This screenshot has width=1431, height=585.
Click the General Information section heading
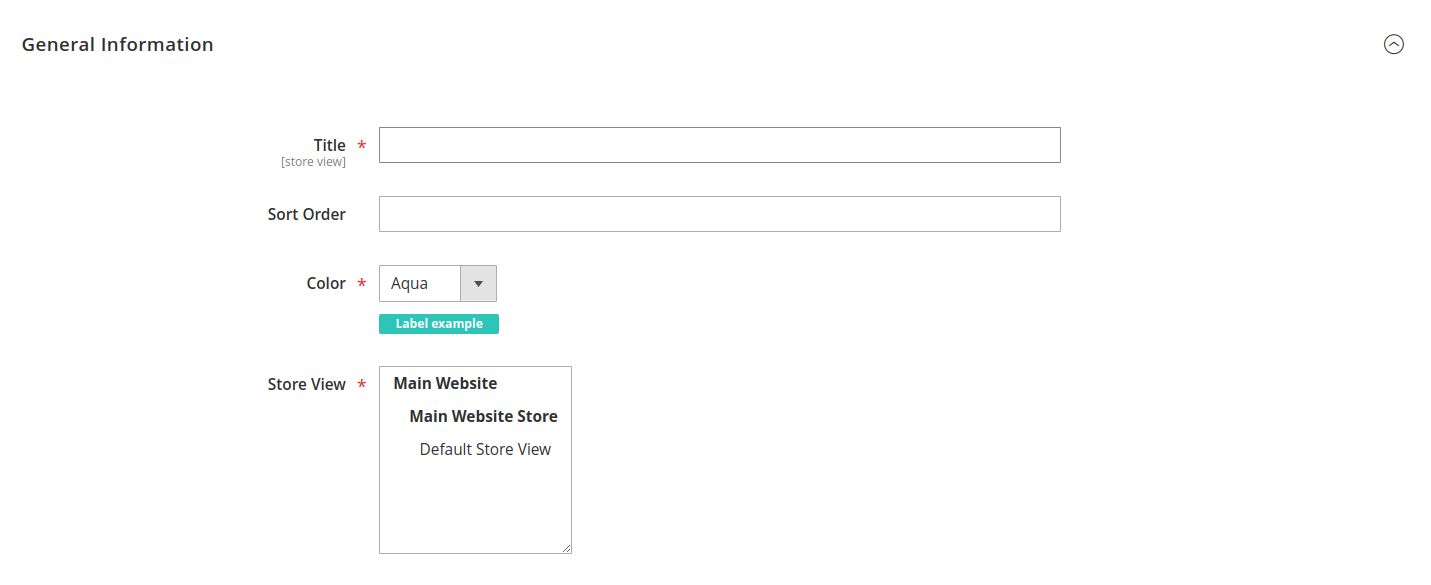click(x=117, y=44)
